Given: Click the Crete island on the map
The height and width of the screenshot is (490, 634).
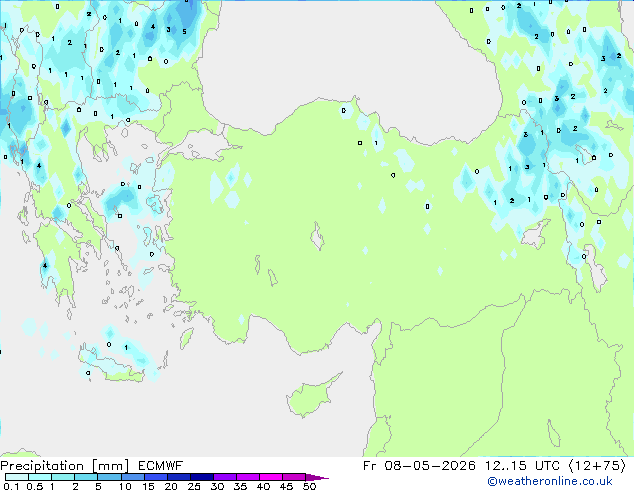Looking at the screenshot, I should coord(111,366).
